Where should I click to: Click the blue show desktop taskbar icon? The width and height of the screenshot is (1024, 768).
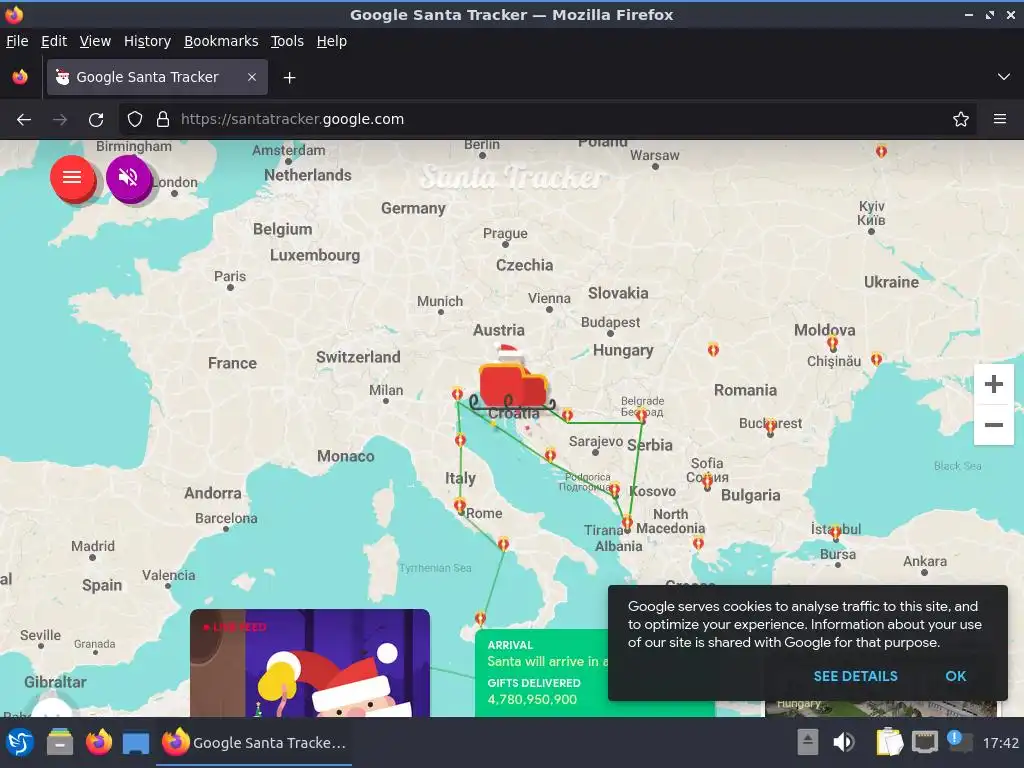pyautogui.click(x=136, y=743)
